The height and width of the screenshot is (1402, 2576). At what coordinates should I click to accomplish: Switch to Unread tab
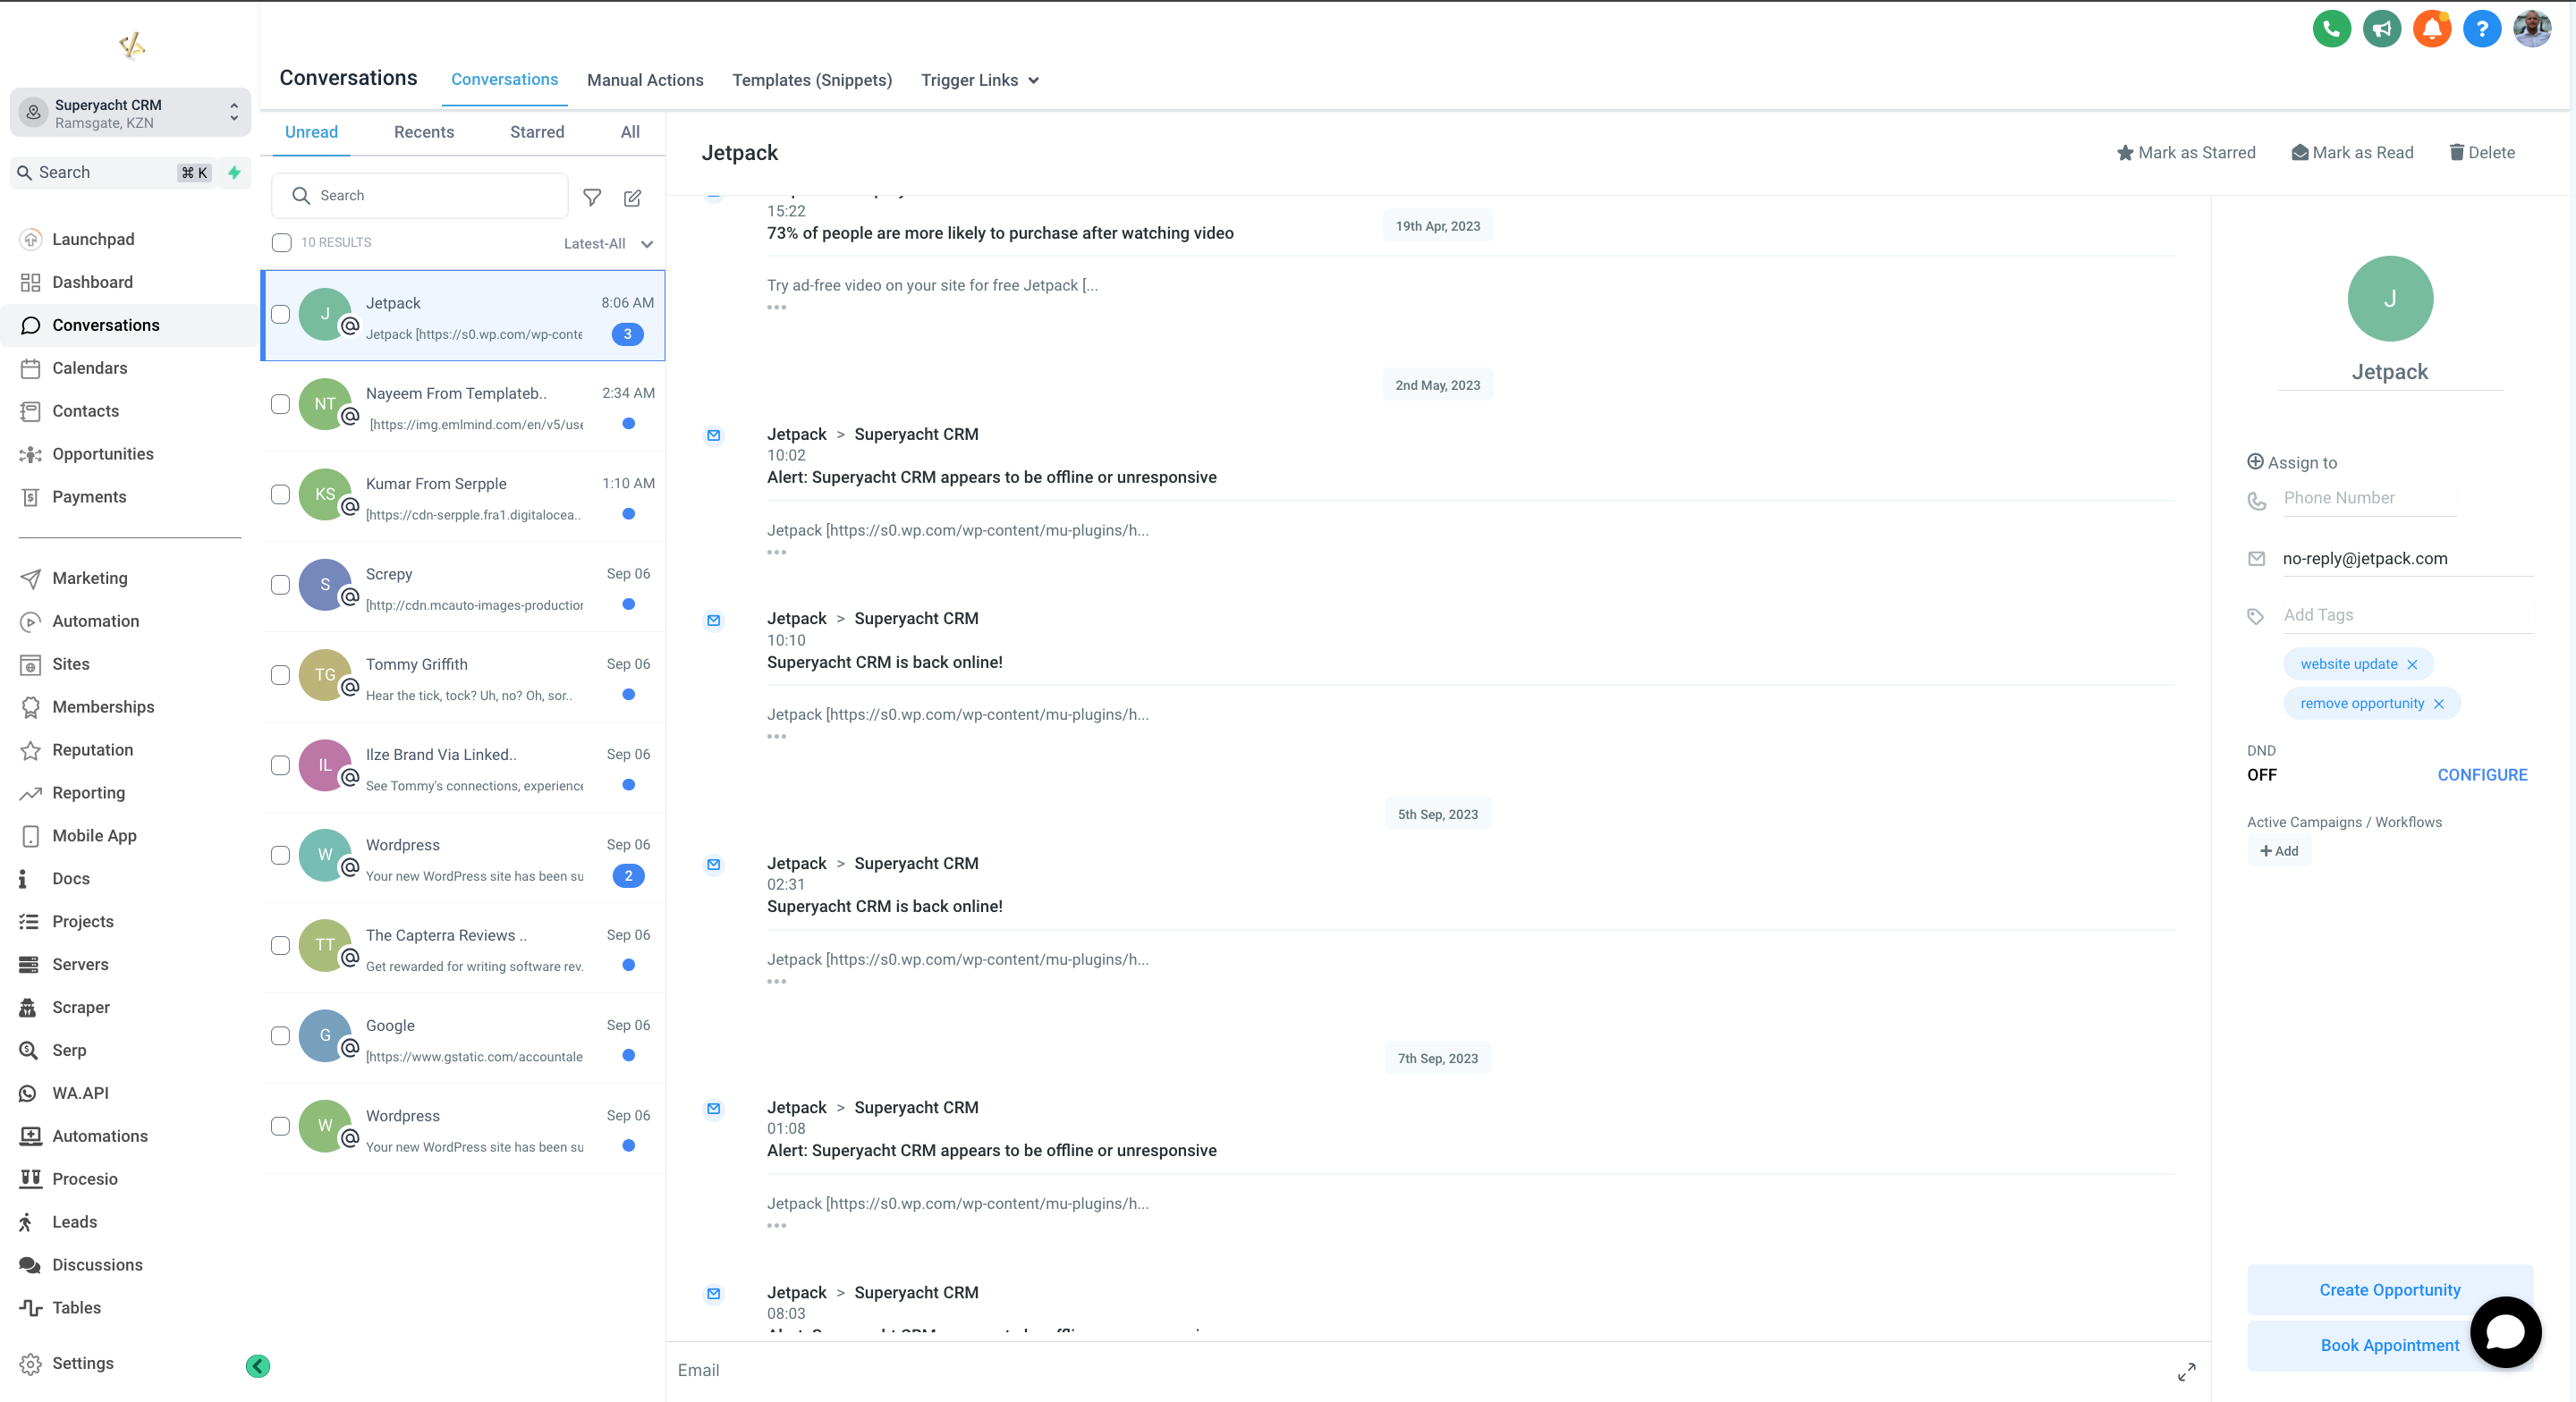pyautogui.click(x=311, y=132)
